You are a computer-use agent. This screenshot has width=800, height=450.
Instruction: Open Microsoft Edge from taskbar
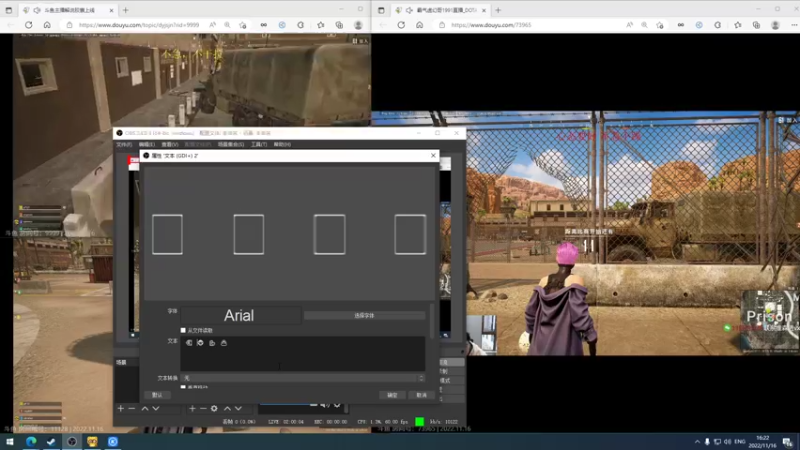click(x=31, y=441)
